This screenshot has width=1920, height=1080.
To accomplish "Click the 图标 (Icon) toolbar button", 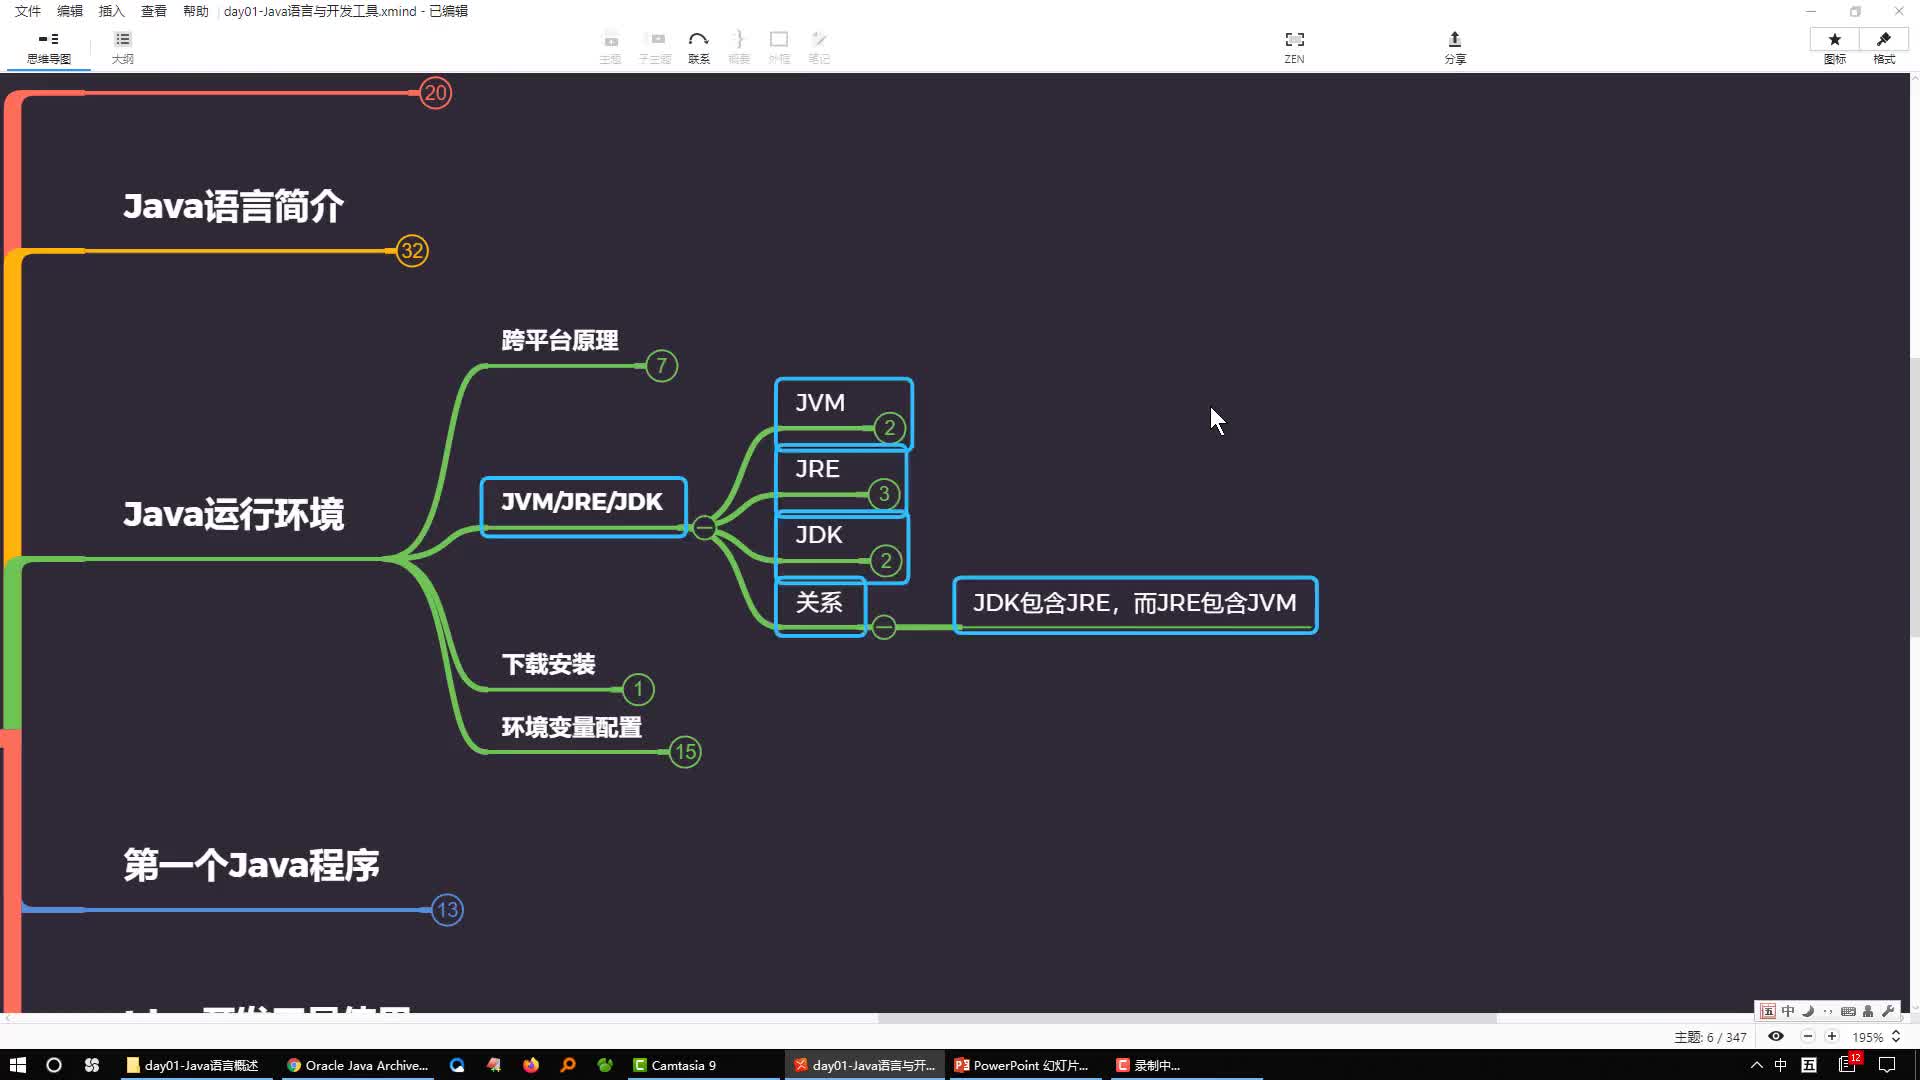I will tap(1832, 46).
